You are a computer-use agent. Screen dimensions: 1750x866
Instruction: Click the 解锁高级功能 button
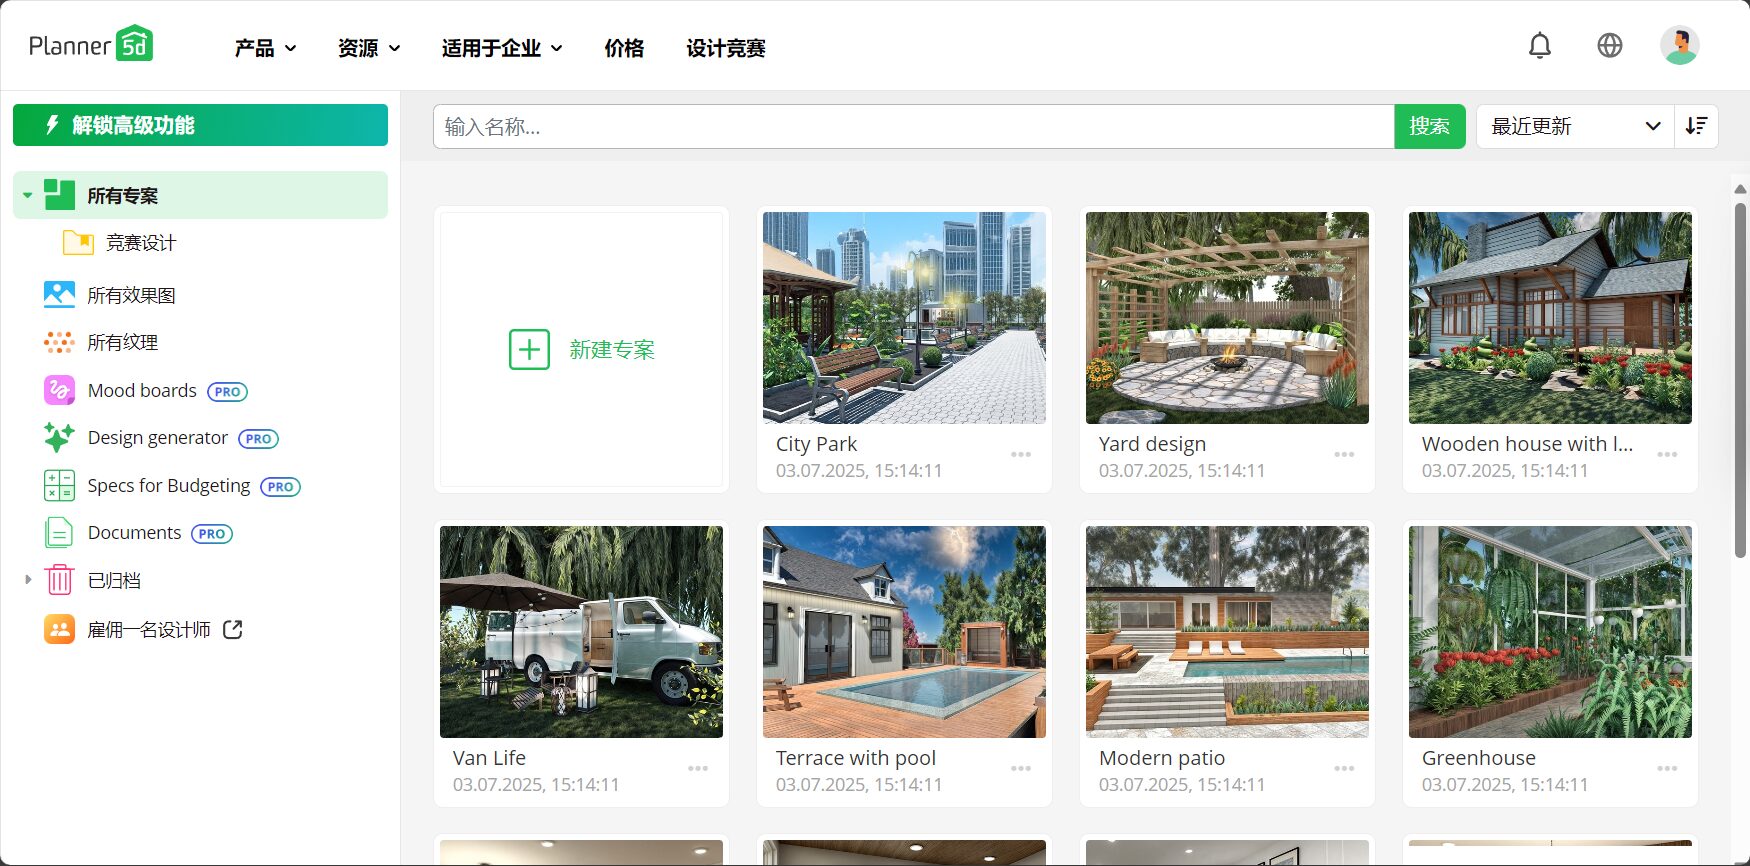[200, 125]
